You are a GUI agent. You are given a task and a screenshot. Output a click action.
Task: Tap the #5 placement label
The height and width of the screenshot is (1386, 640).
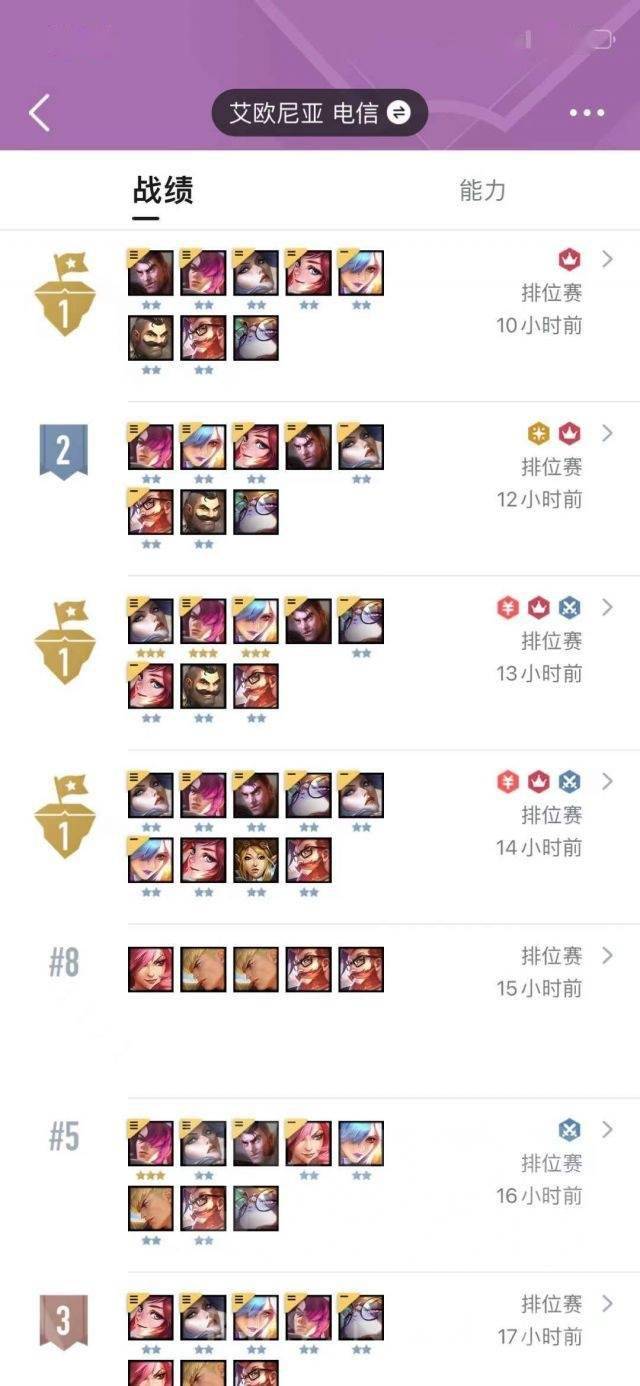tap(63, 1137)
